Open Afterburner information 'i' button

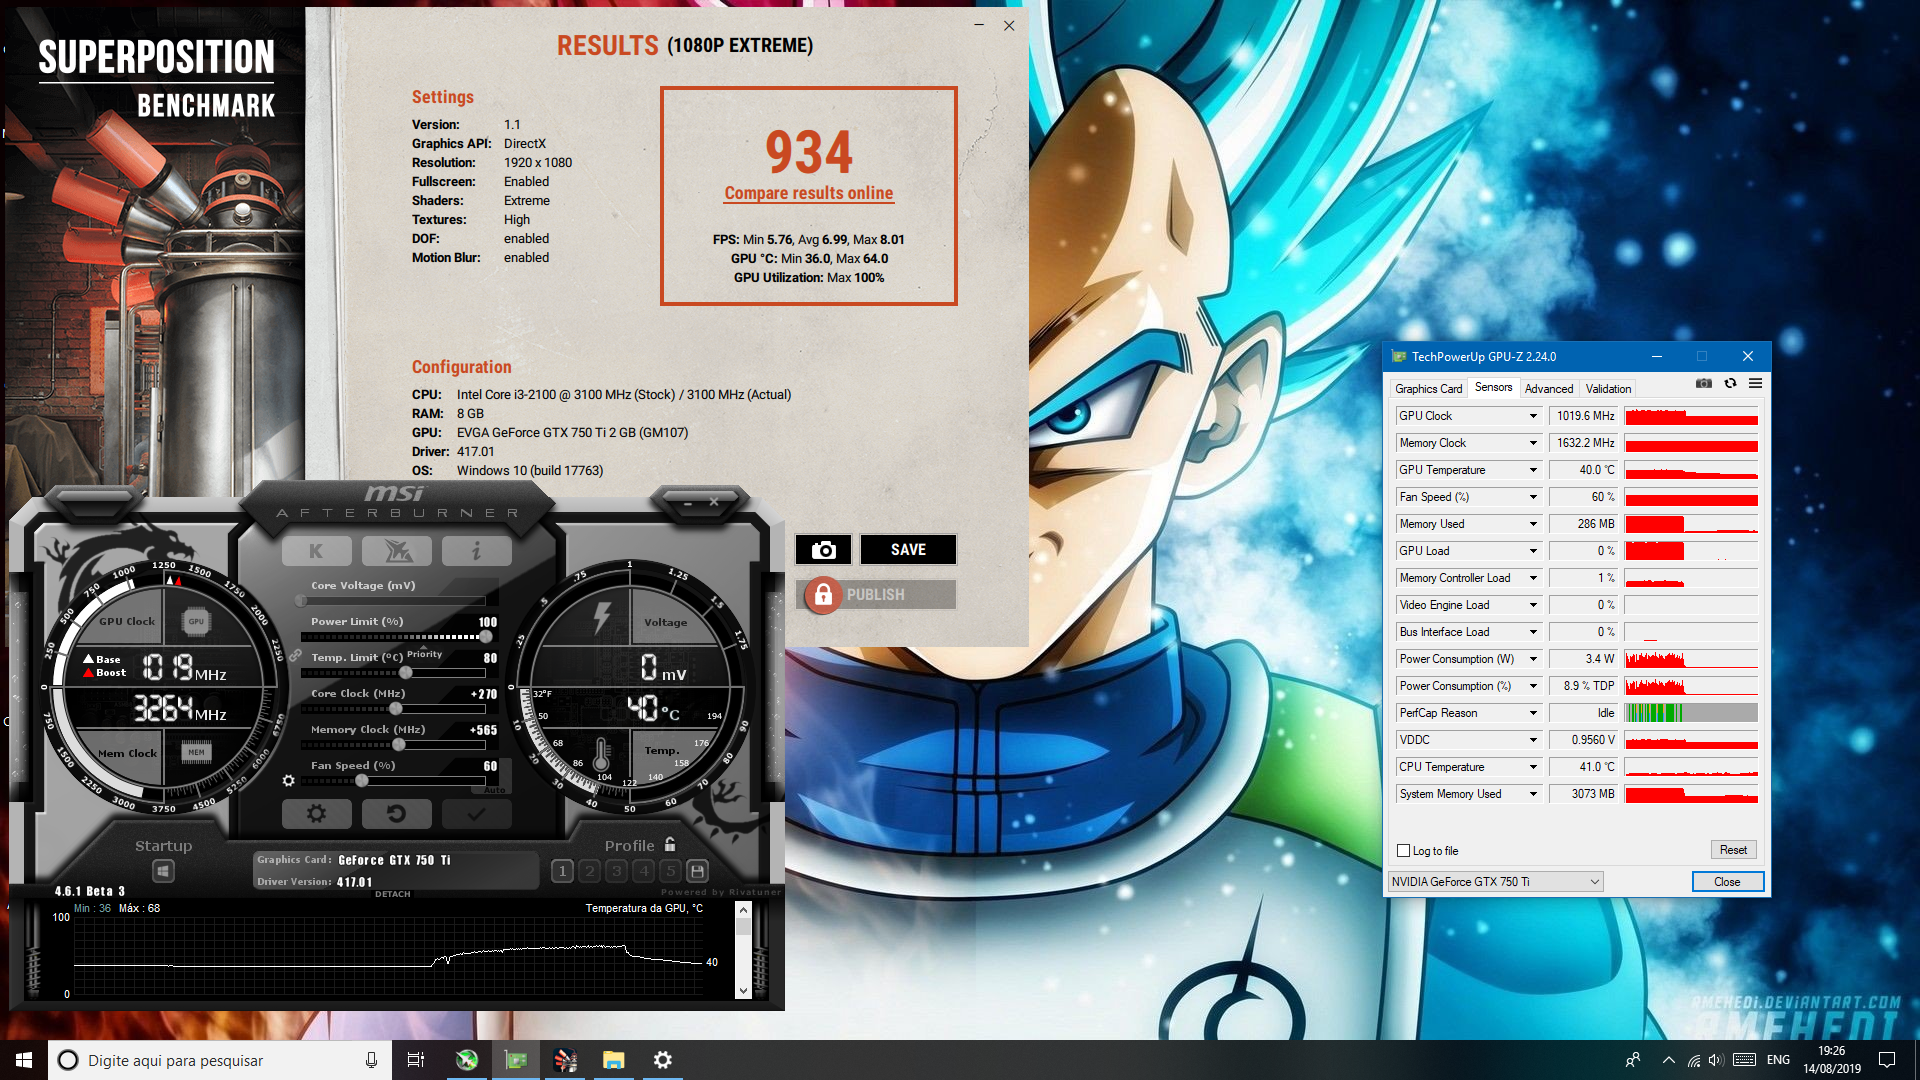pyautogui.click(x=476, y=551)
